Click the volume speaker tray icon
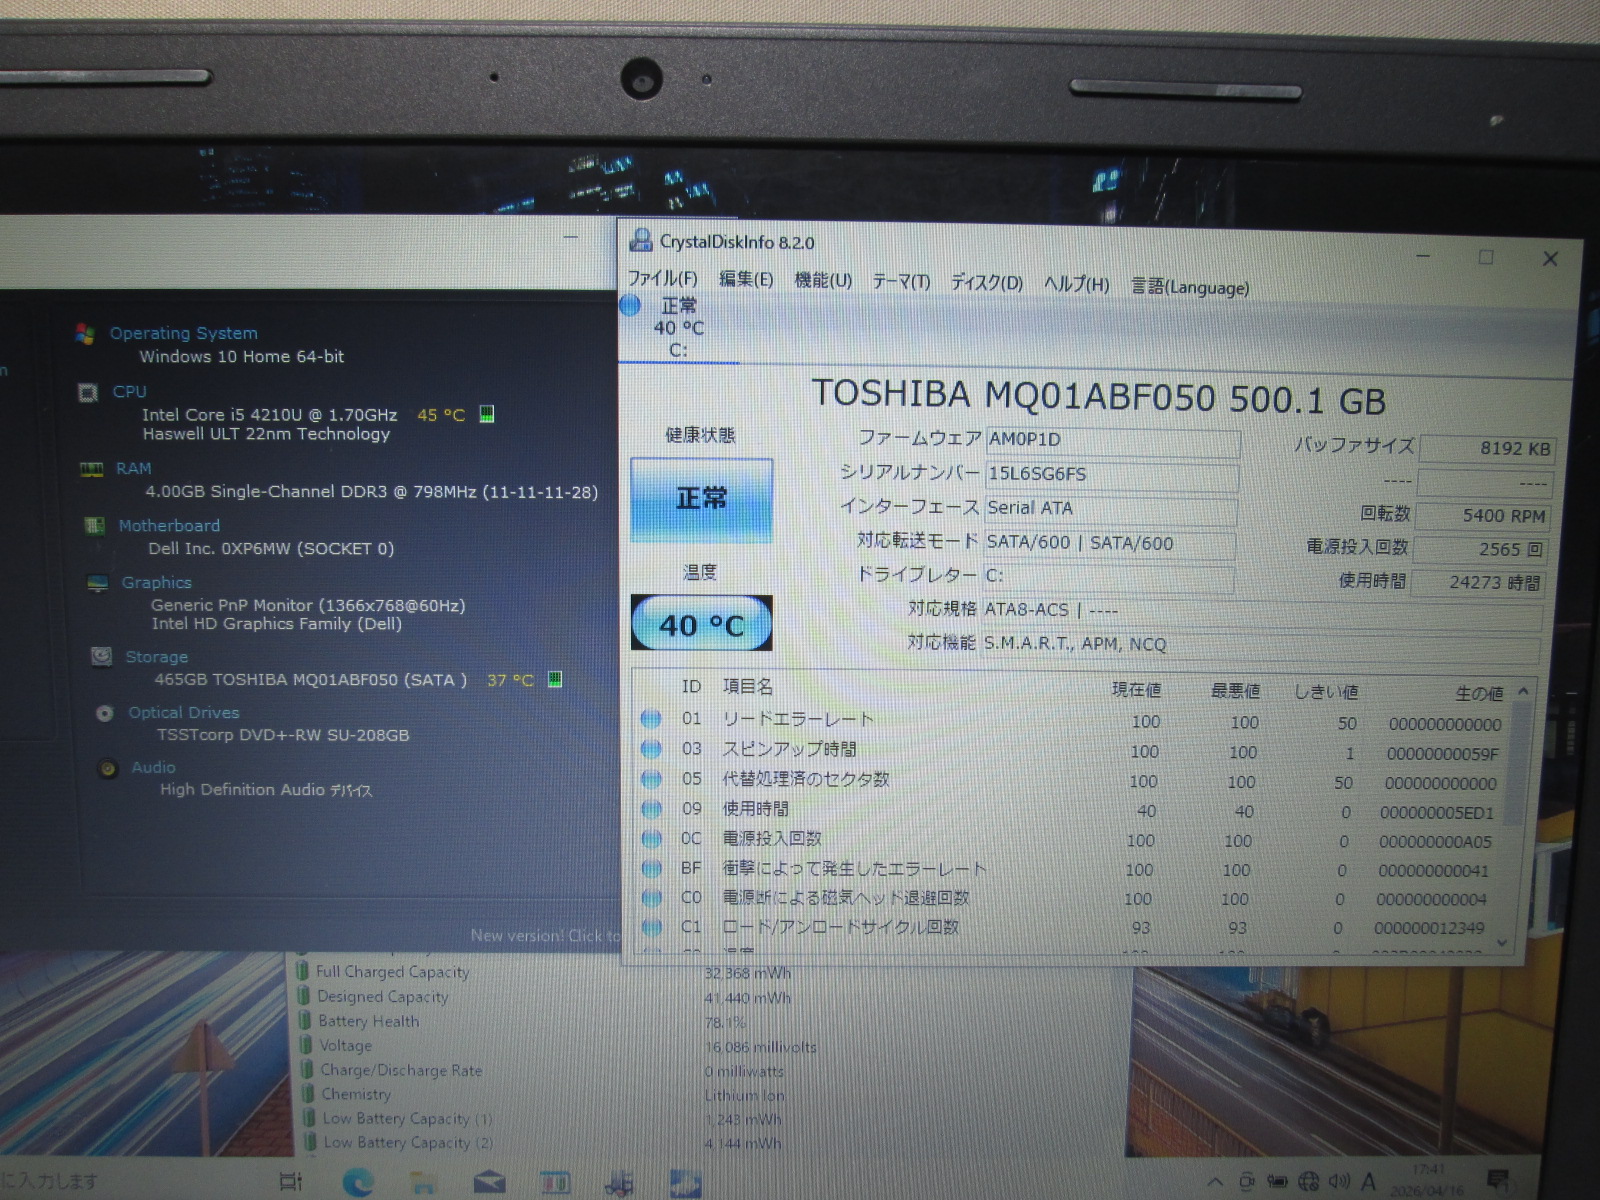 tap(1338, 1182)
